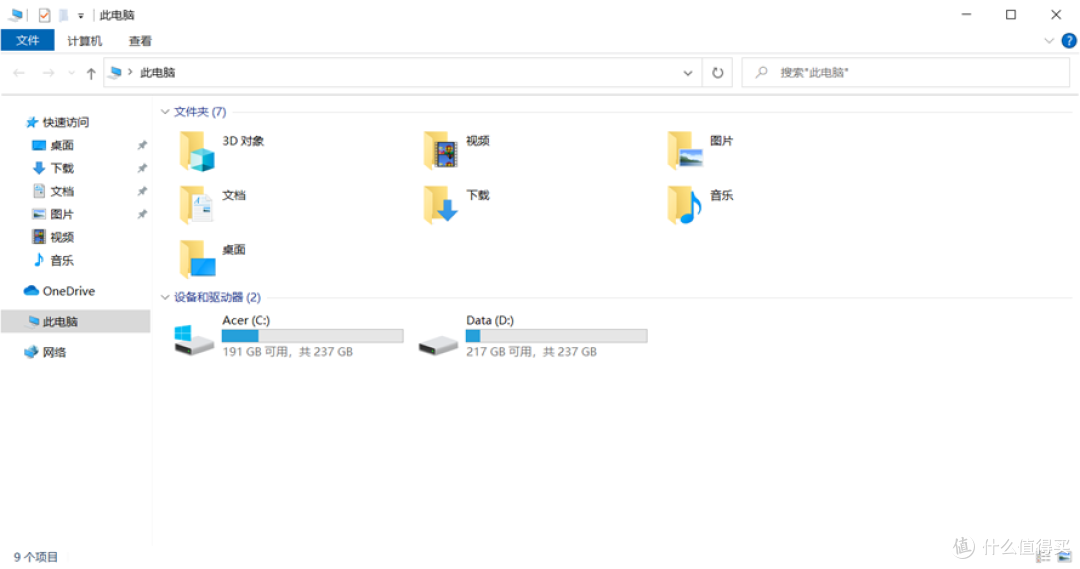
Task: Click the Acer (C:) storage usage bar
Action: point(313,335)
